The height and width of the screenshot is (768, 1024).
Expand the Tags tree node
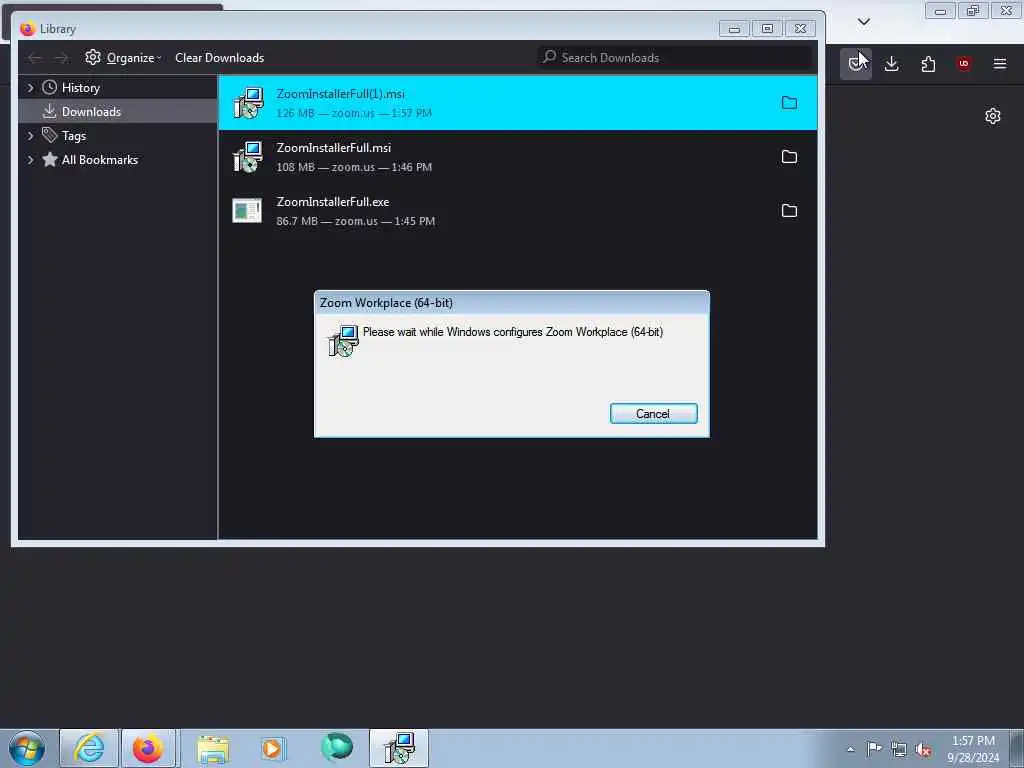pyautogui.click(x=30, y=136)
